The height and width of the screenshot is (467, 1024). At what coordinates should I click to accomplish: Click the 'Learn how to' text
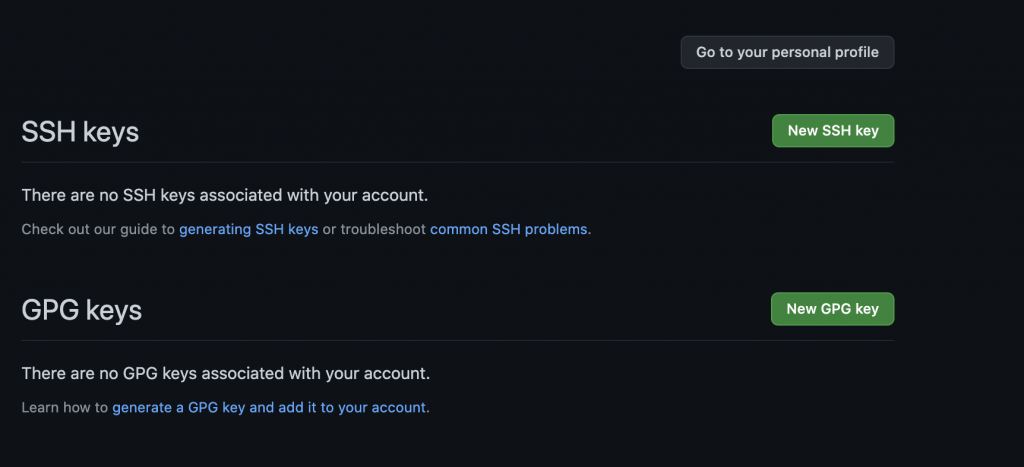coord(65,407)
